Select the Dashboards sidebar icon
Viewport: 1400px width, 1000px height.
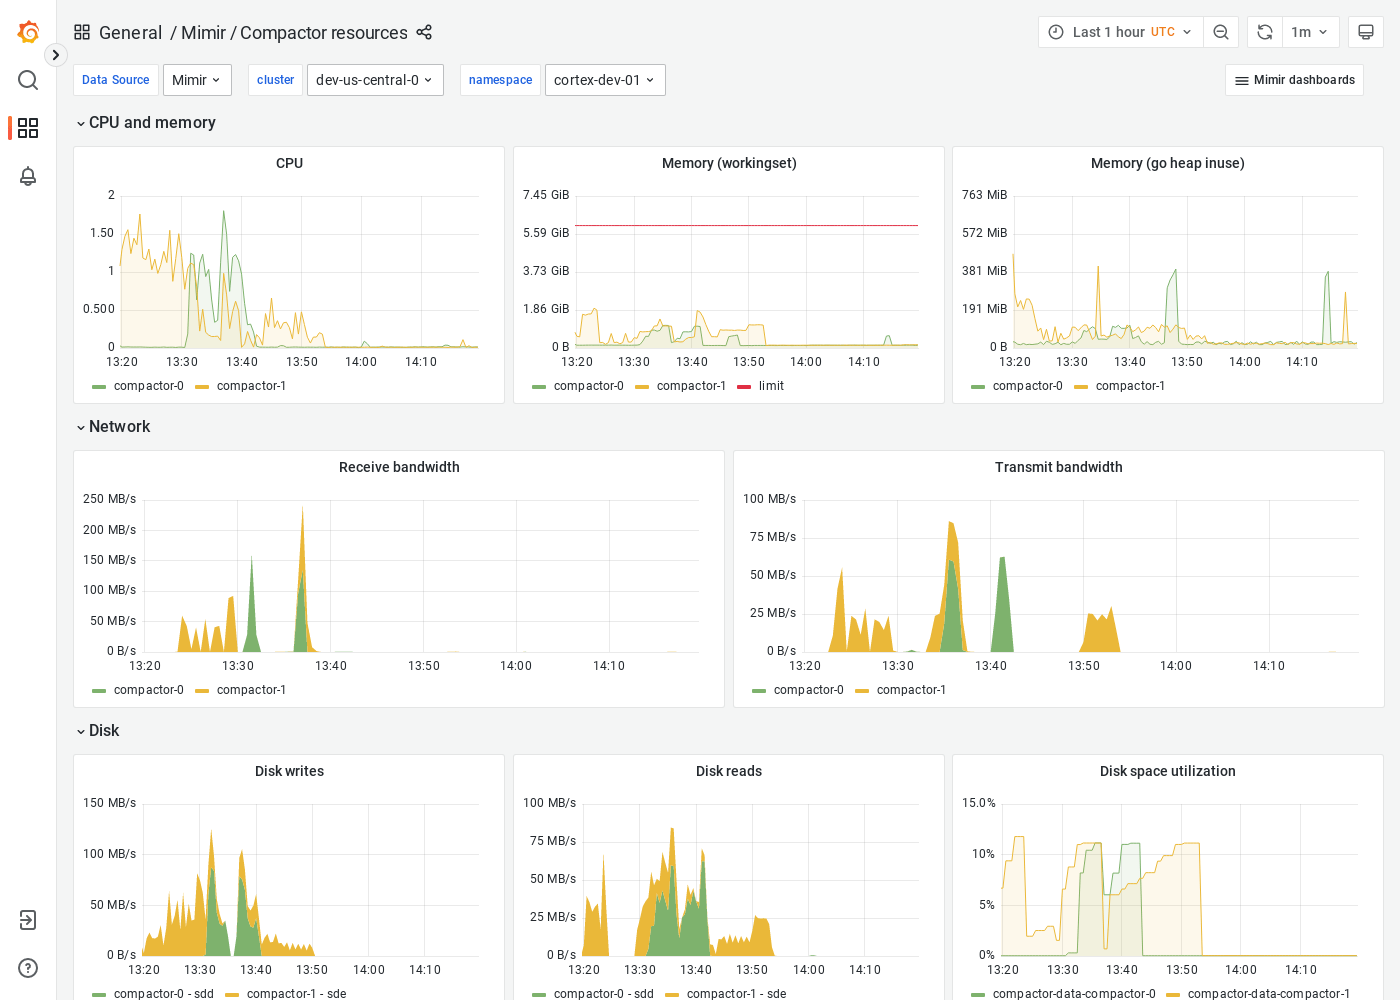pos(28,128)
